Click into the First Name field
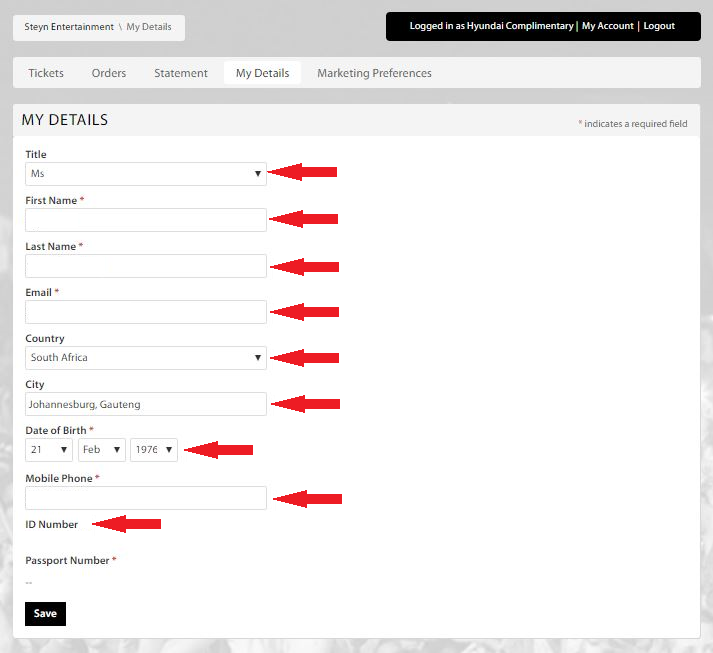713x653 pixels. (146, 220)
